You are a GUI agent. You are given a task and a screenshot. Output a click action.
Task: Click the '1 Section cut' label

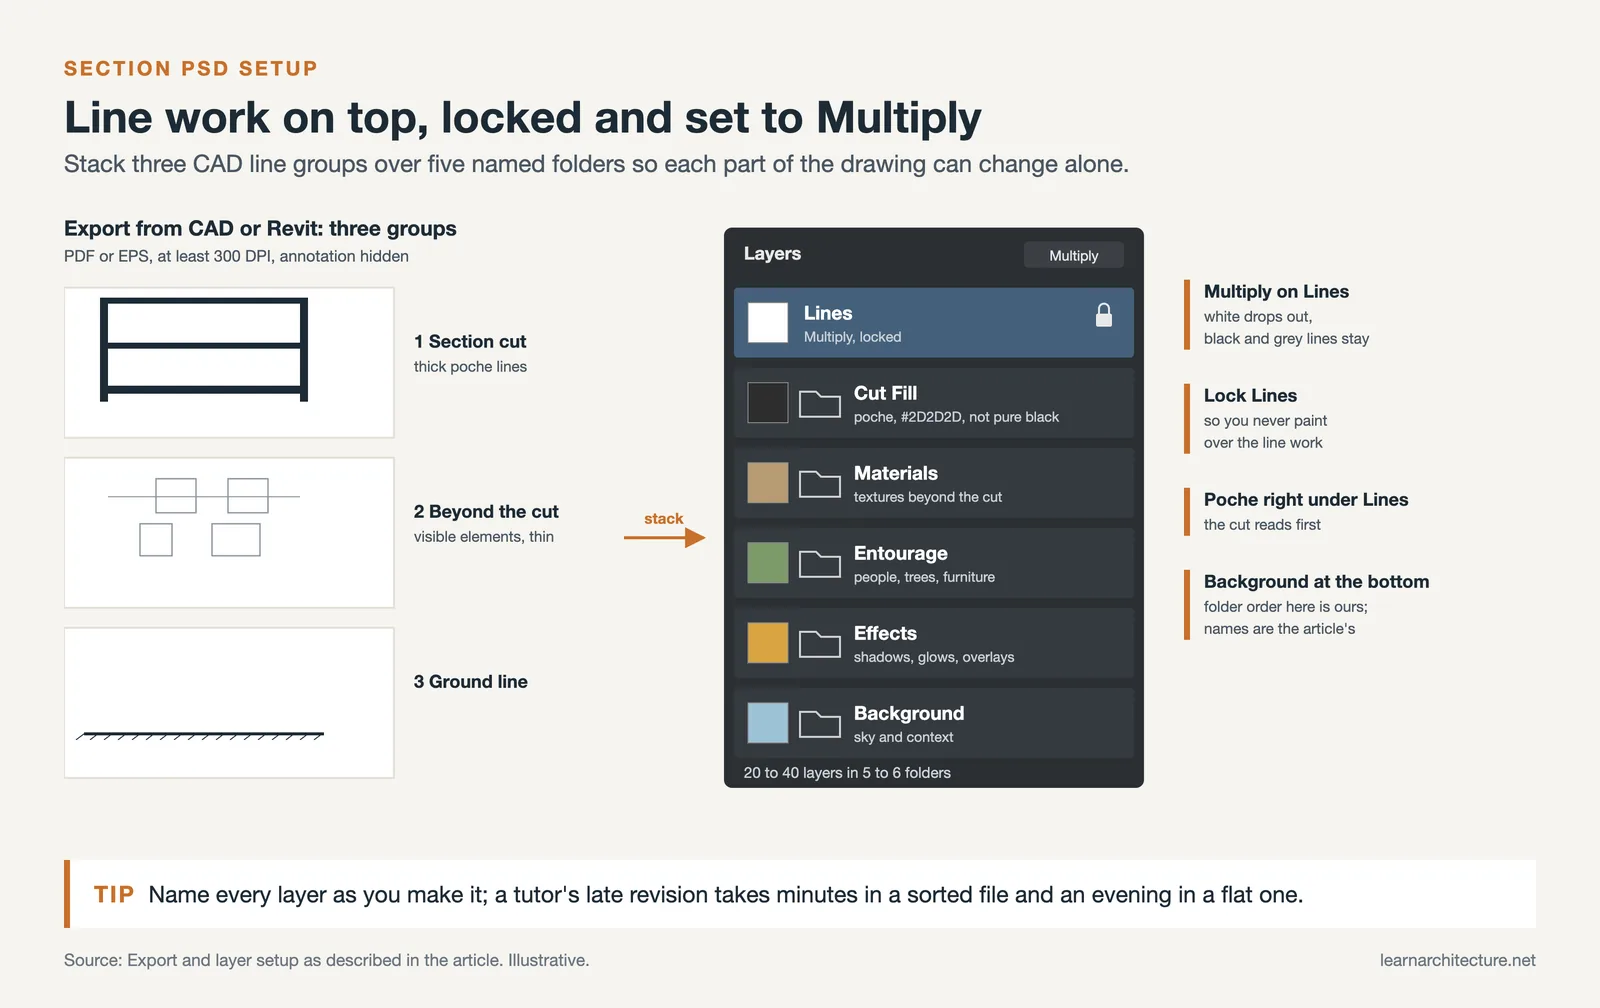[470, 341]
